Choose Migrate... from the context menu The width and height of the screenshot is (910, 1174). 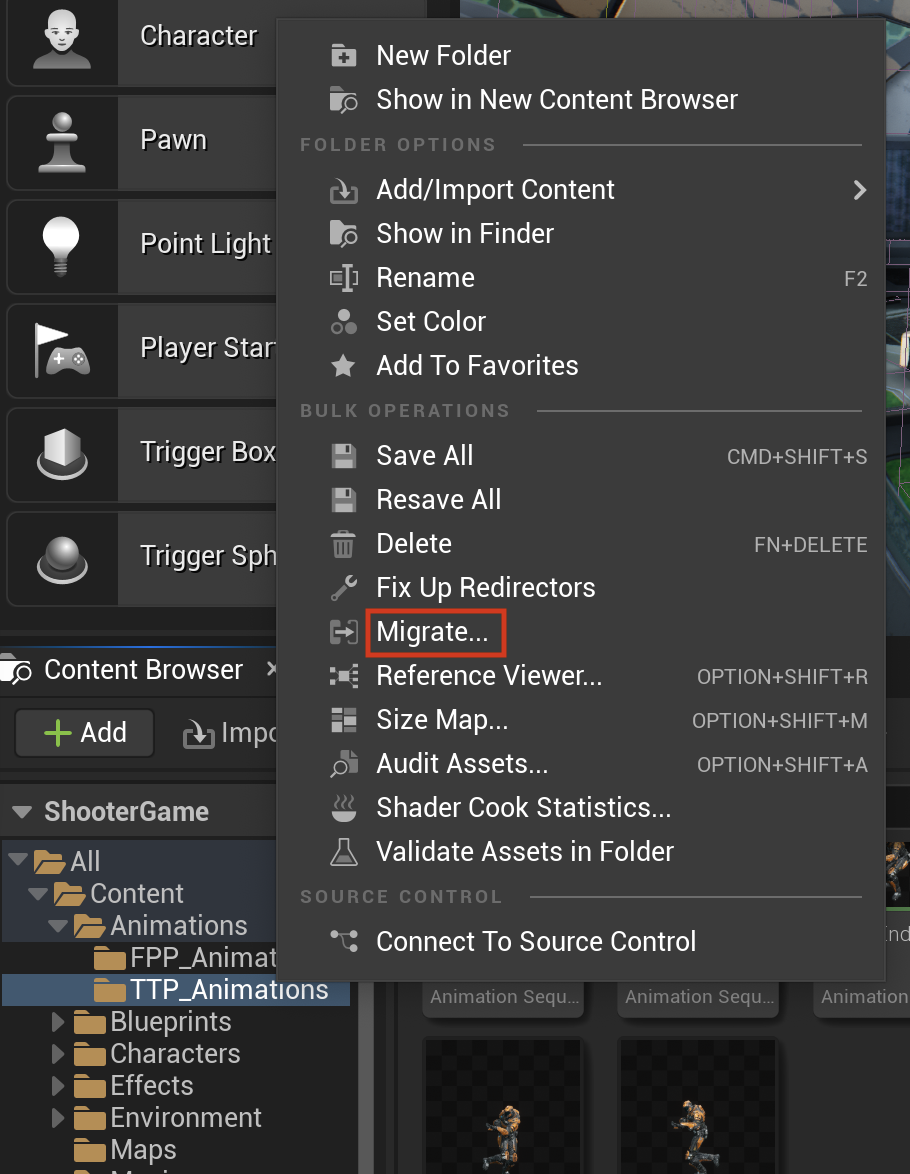[432, 632]
